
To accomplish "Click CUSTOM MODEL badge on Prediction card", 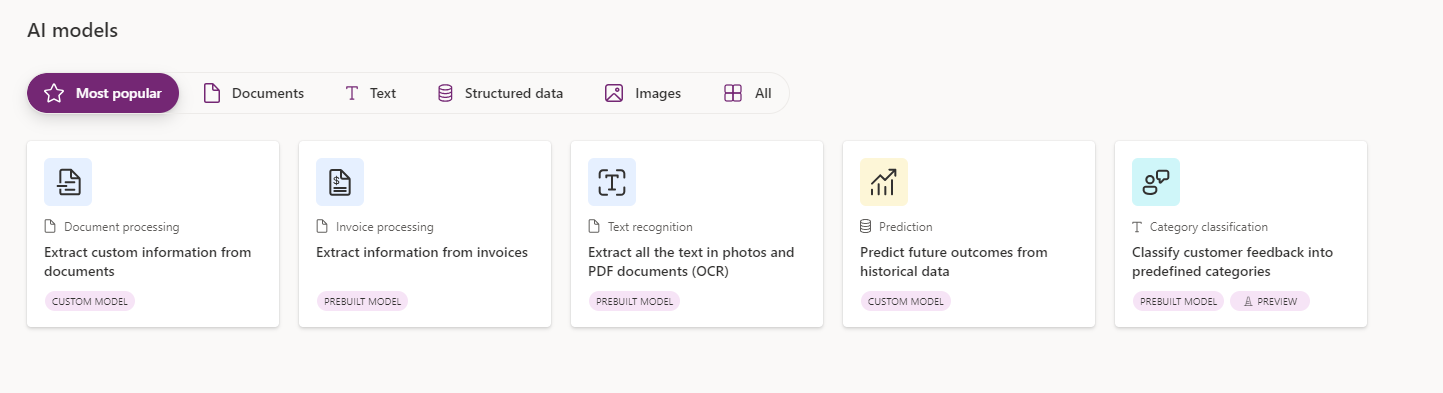I will pos(906,301).
